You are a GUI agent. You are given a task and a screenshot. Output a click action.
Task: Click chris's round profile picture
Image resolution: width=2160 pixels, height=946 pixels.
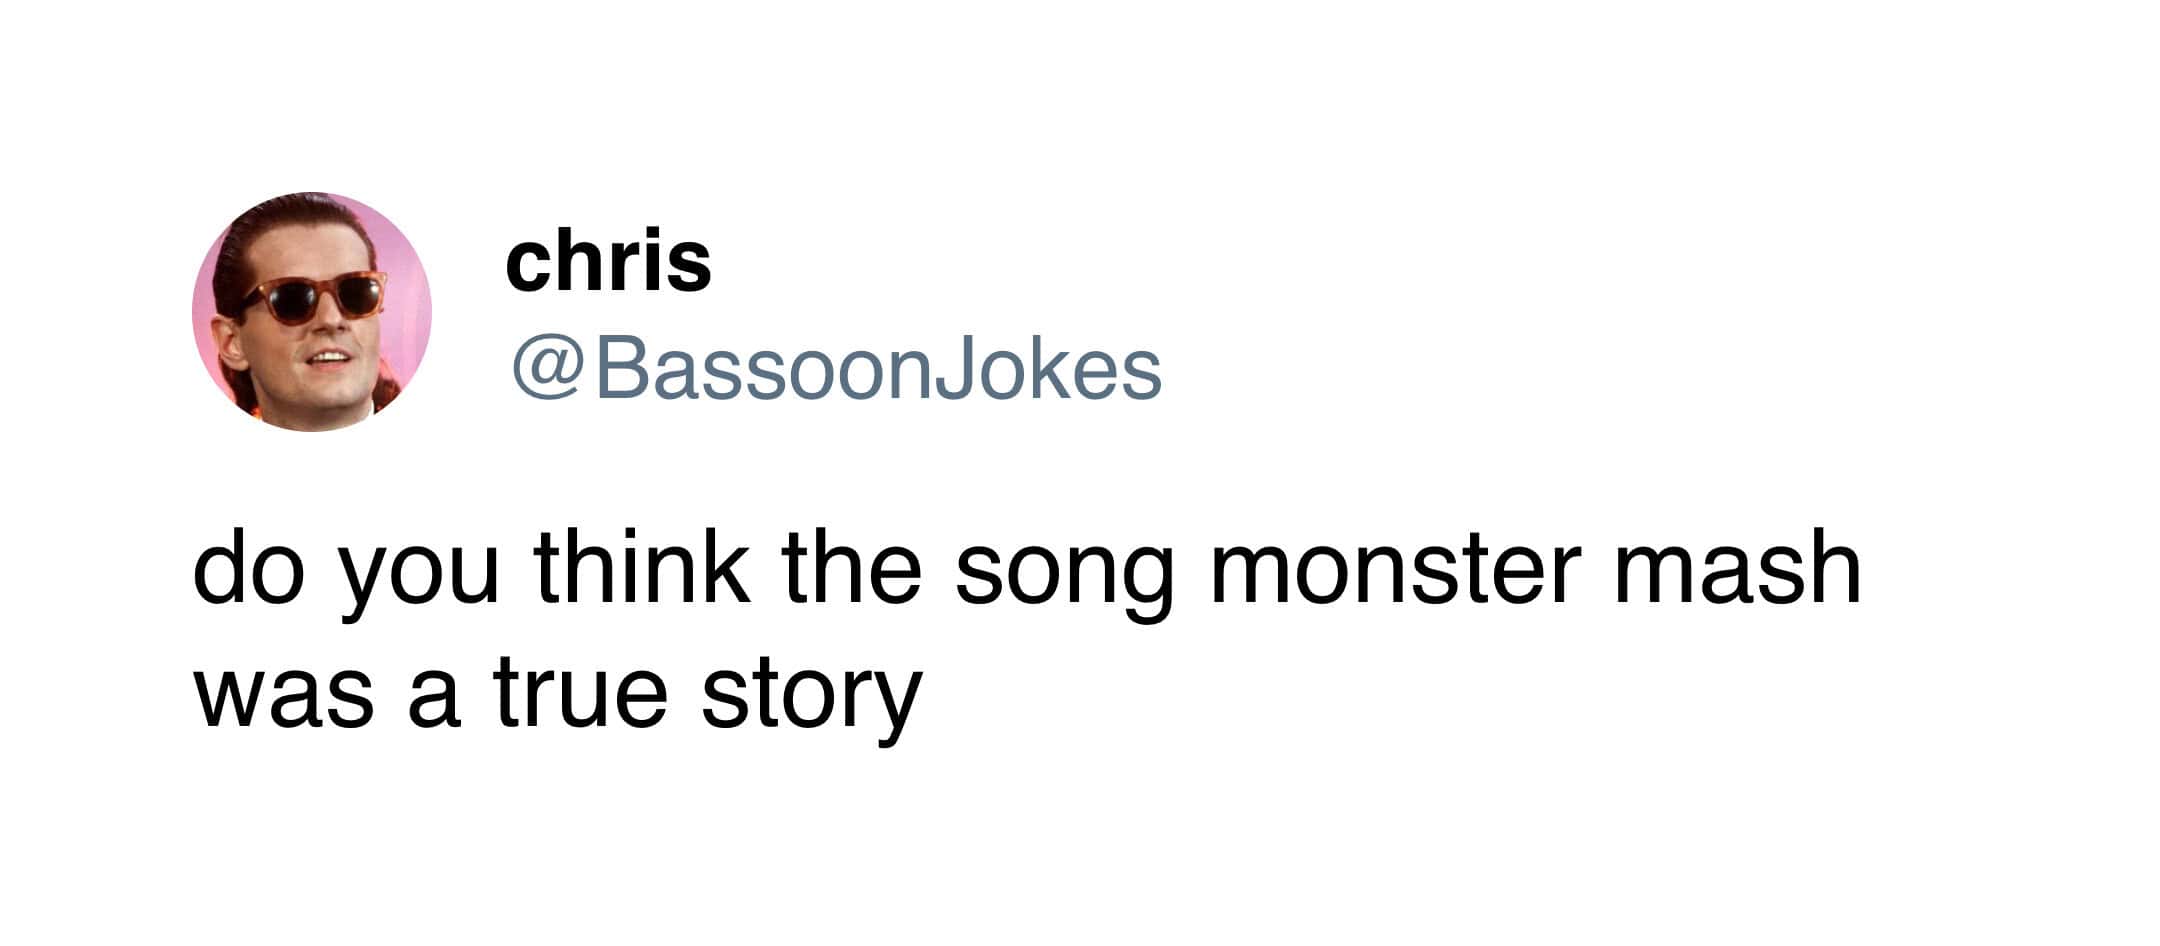tap(311, 312)
